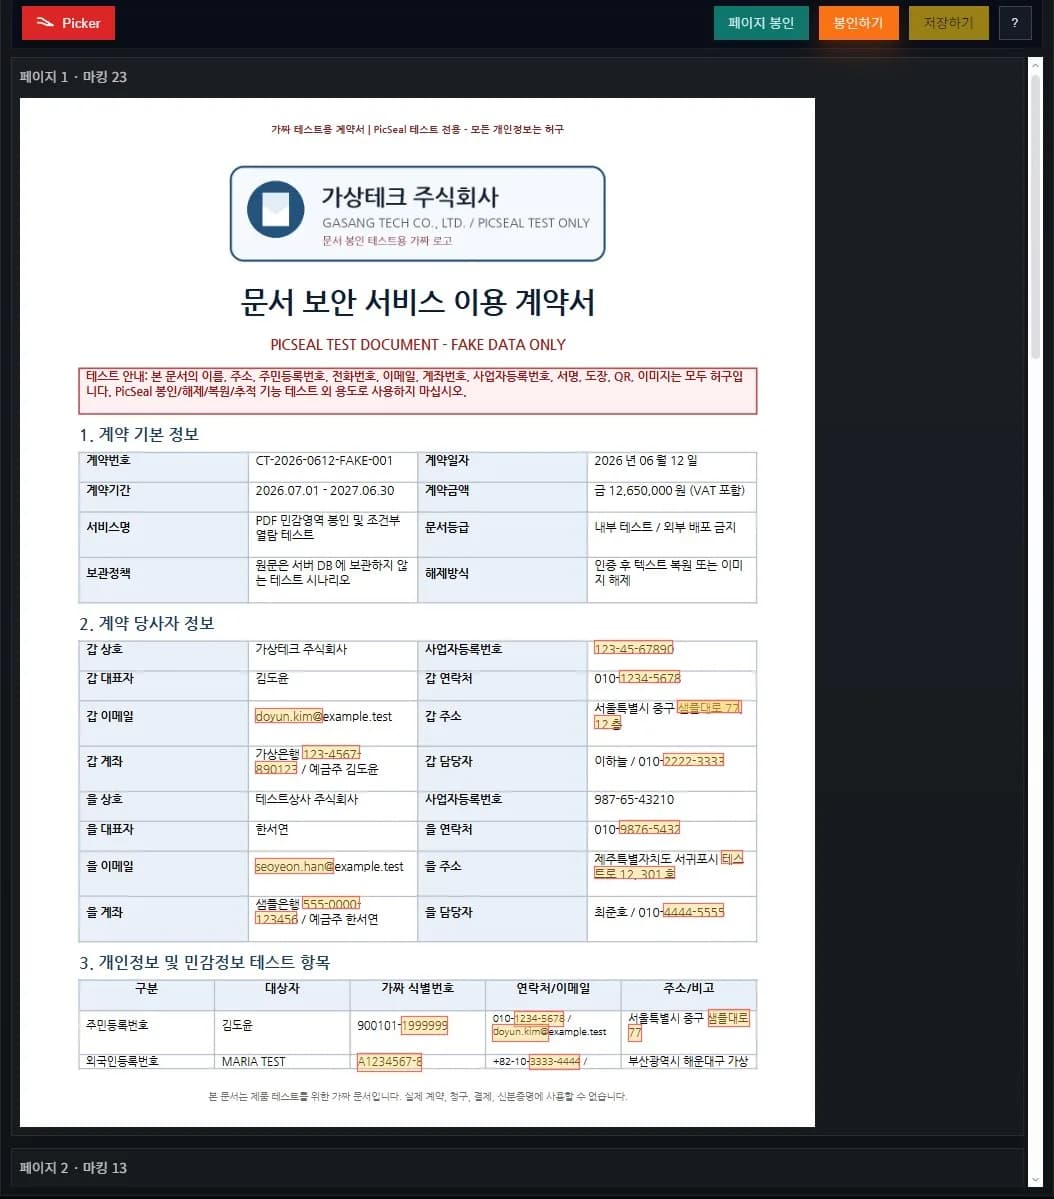Select the 1234-5678 marking in 갑 연락처 row
This screenshot has width=1054, height=1199.
click(x=649, y=678)
